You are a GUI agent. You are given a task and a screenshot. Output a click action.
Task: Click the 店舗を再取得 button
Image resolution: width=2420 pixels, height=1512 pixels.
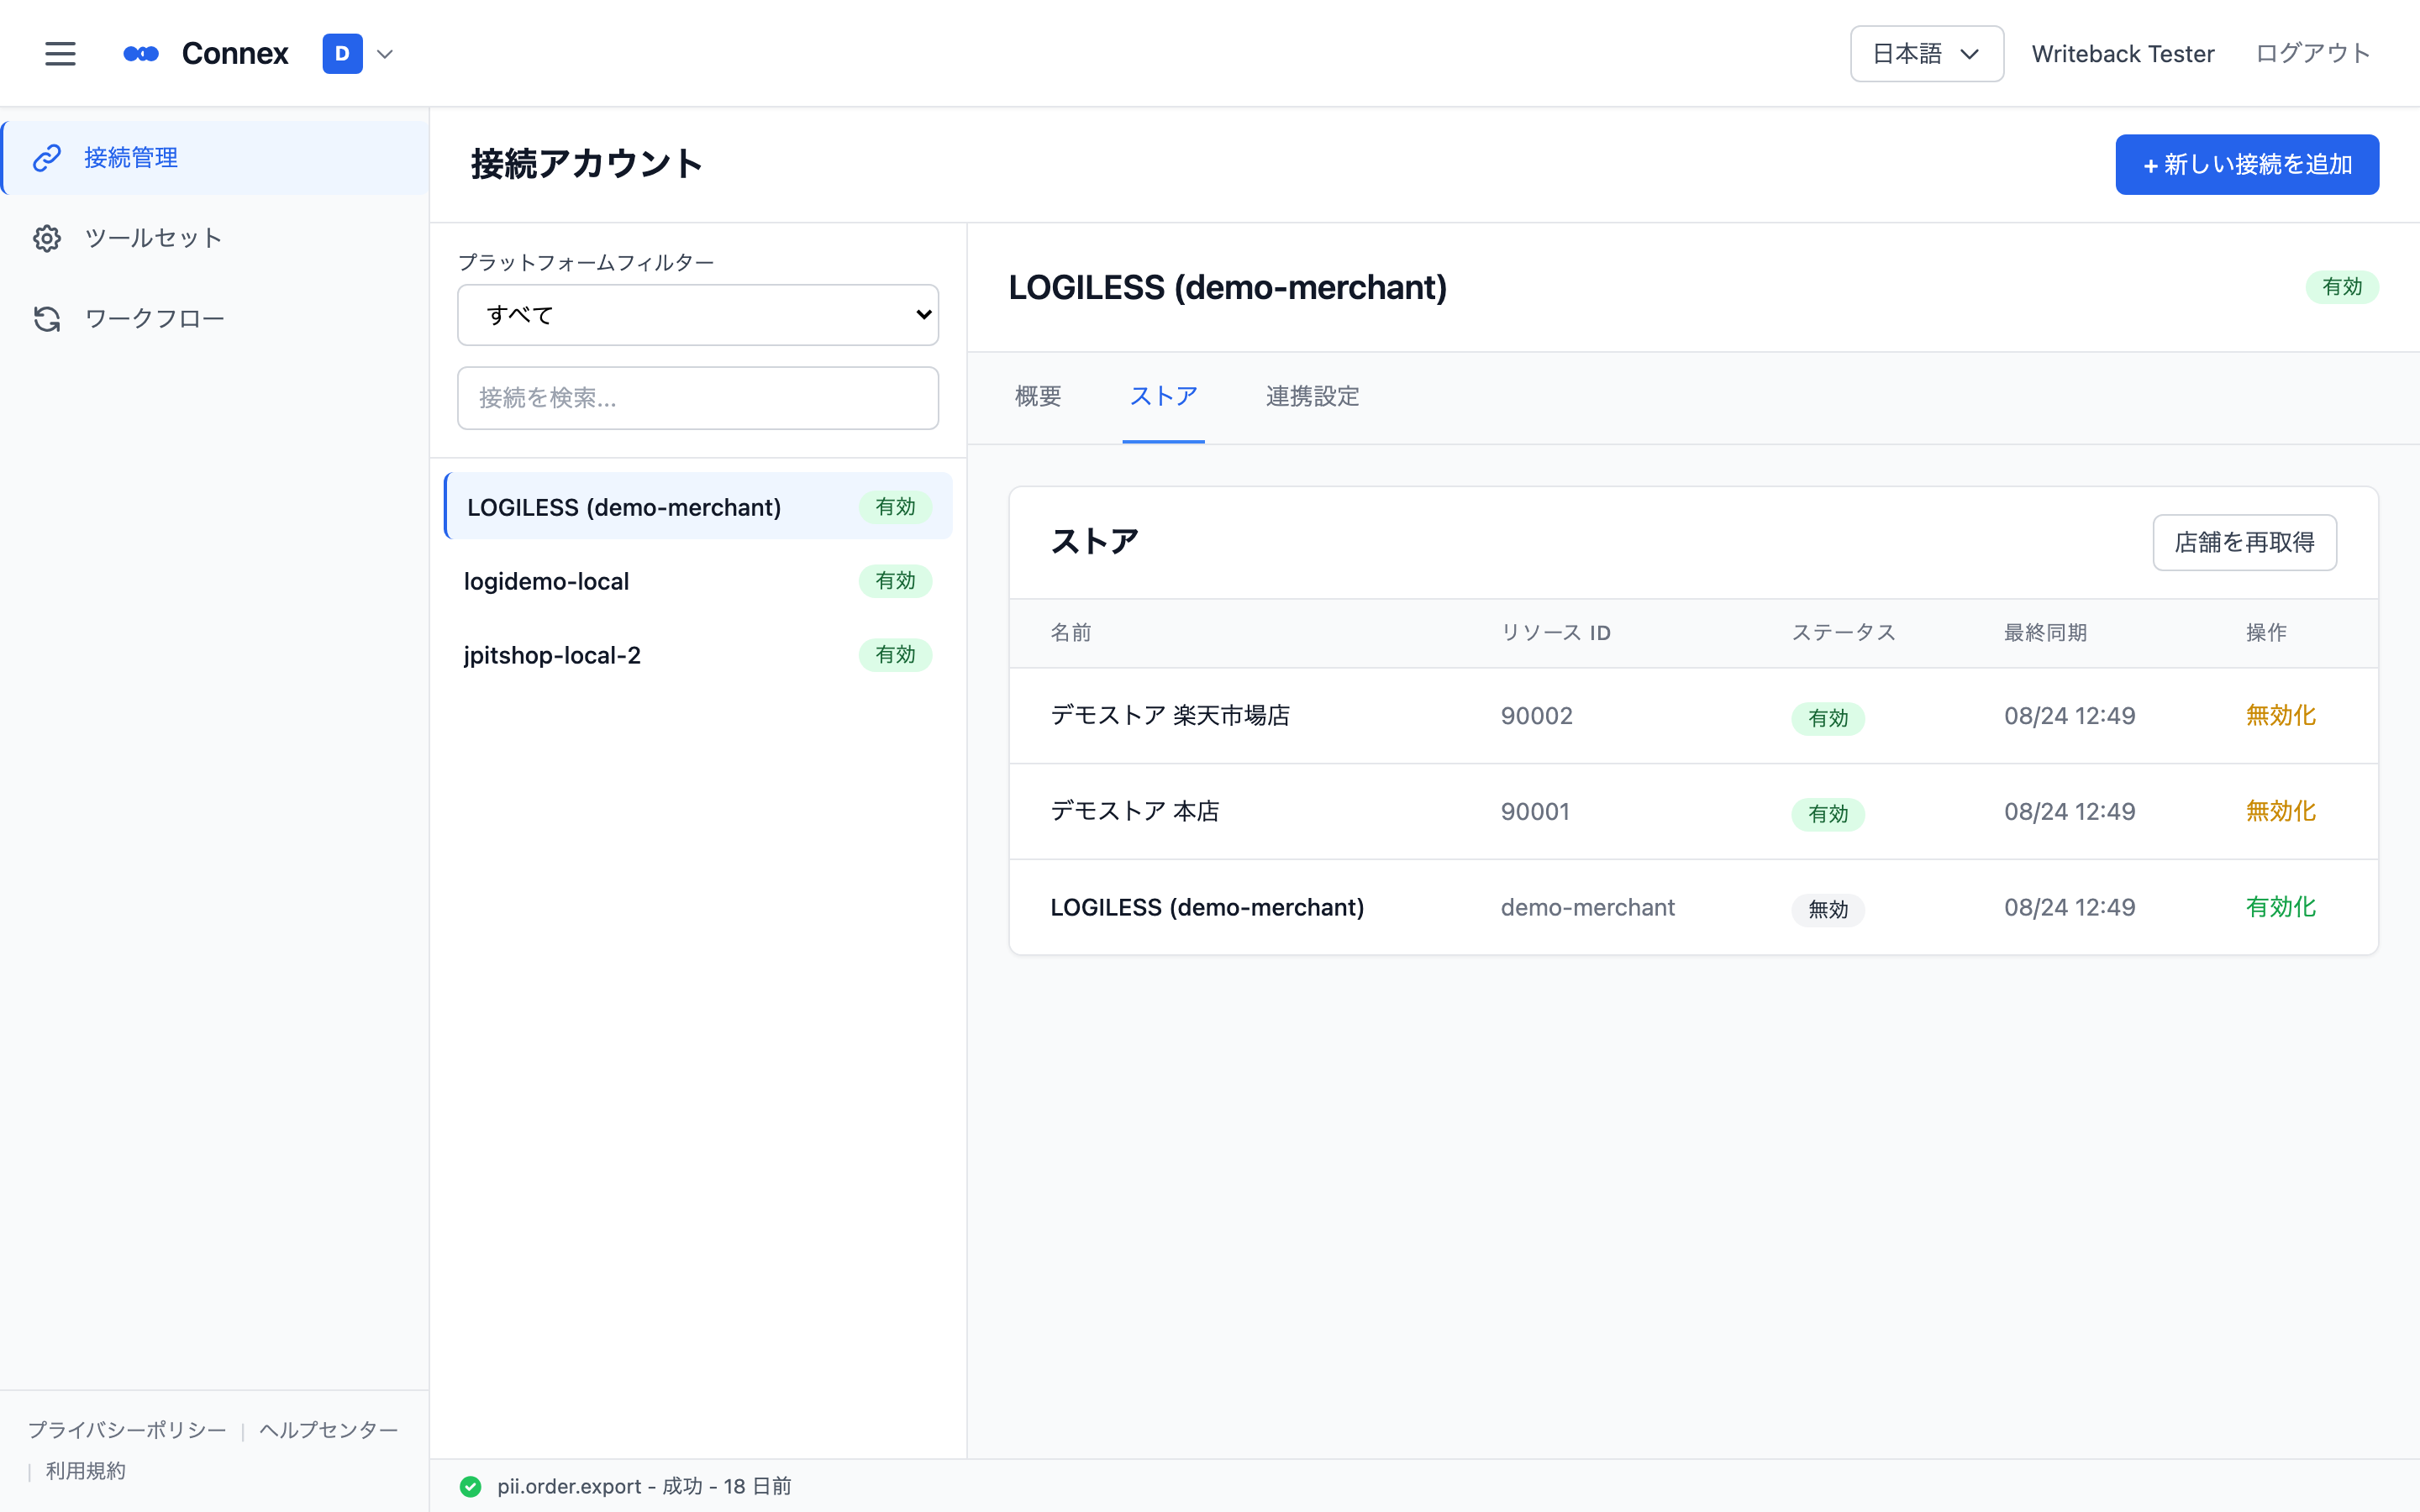pos(2244,543)
